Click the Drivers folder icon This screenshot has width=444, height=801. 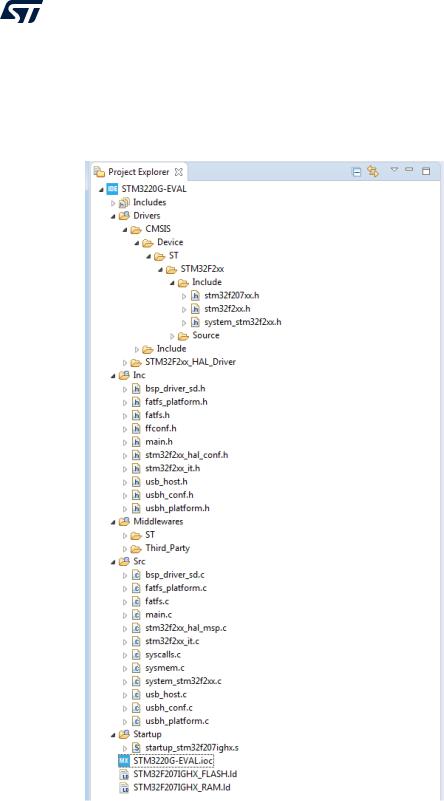[124, 216]
